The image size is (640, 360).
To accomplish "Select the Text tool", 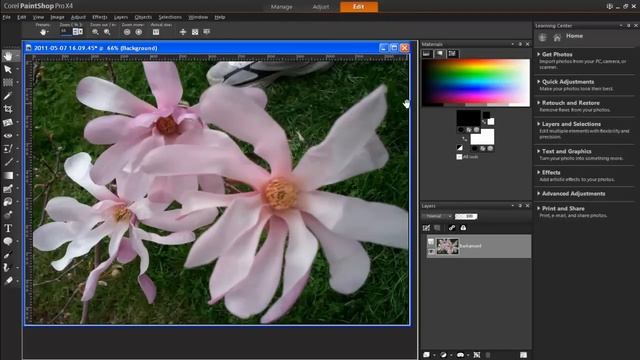I will click(x=8, y=228).
